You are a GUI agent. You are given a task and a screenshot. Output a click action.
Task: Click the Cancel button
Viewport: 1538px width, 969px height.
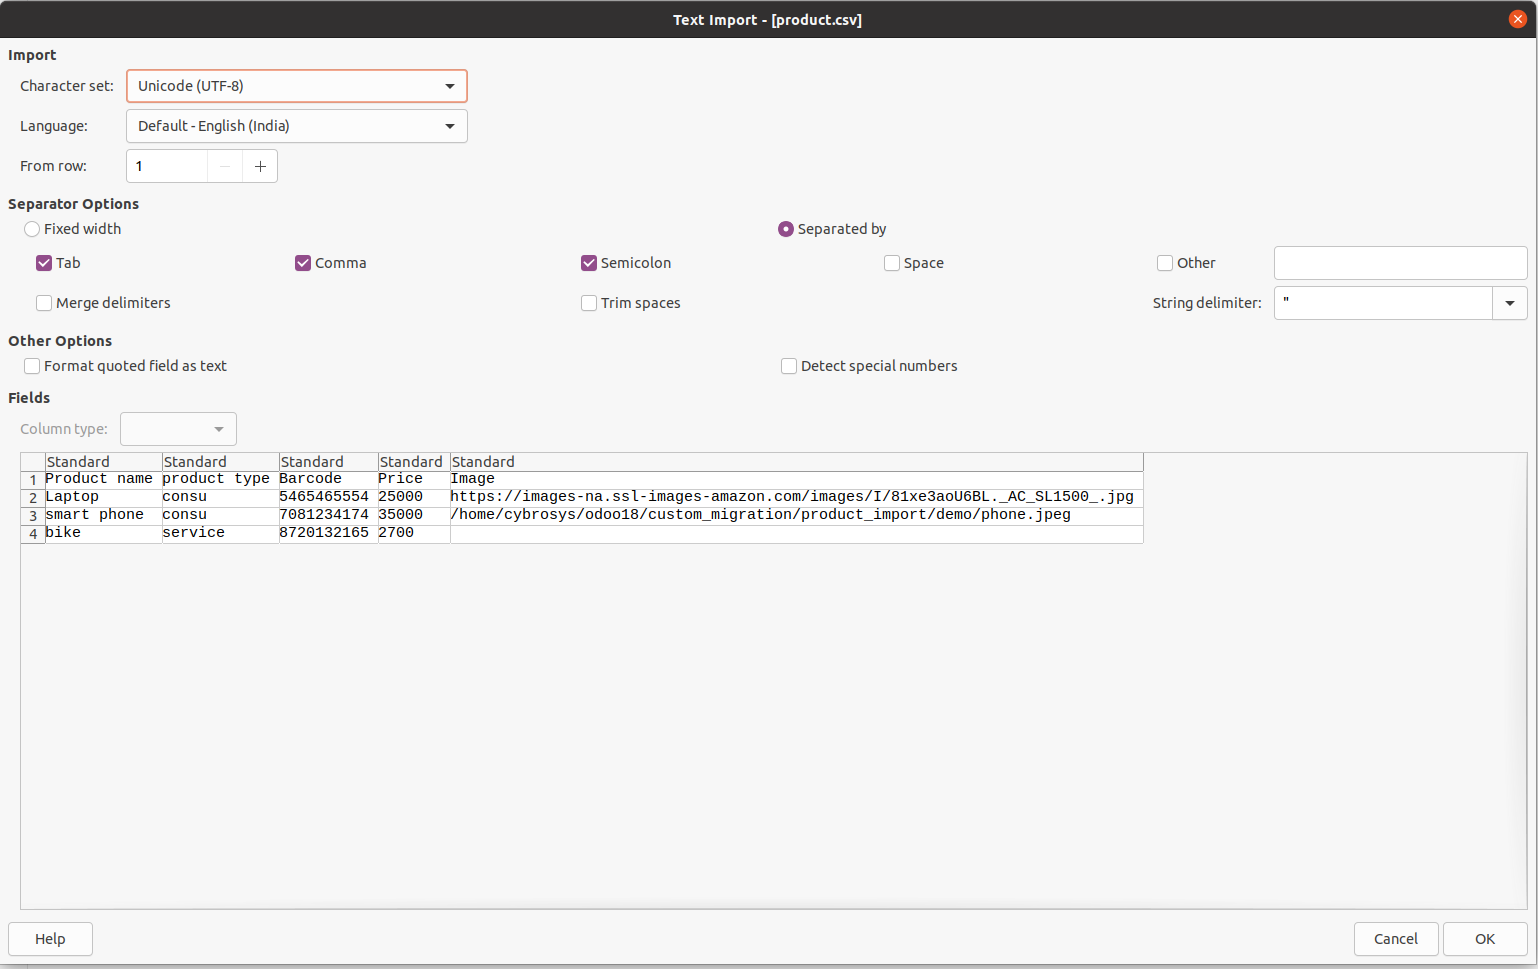click(x=1396, y=939)
